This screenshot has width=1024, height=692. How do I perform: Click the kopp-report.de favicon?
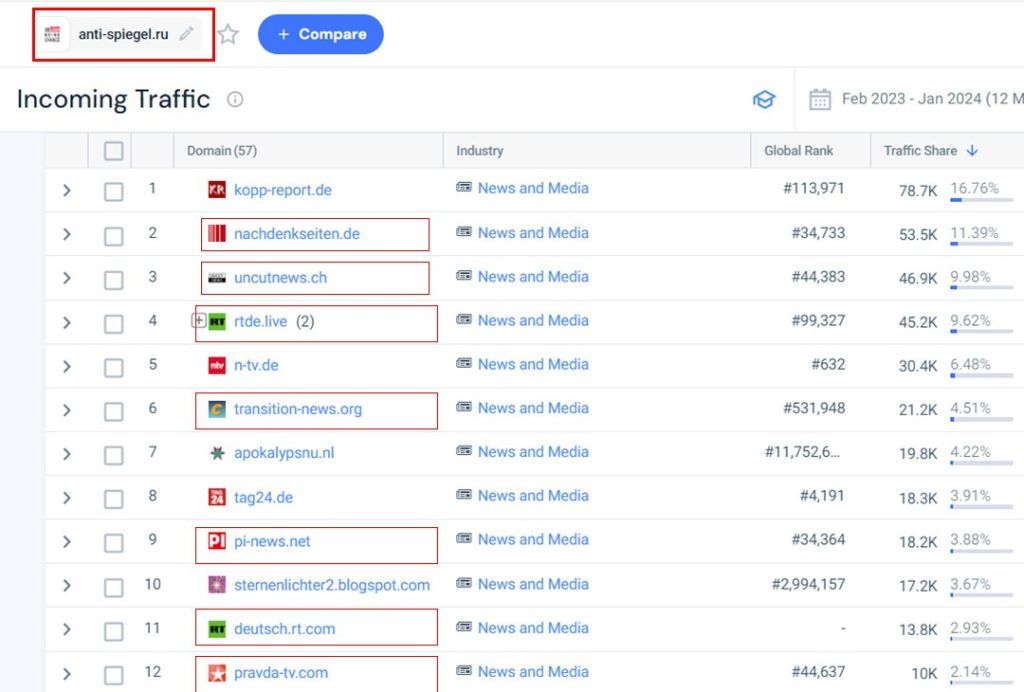pos(217,189)
